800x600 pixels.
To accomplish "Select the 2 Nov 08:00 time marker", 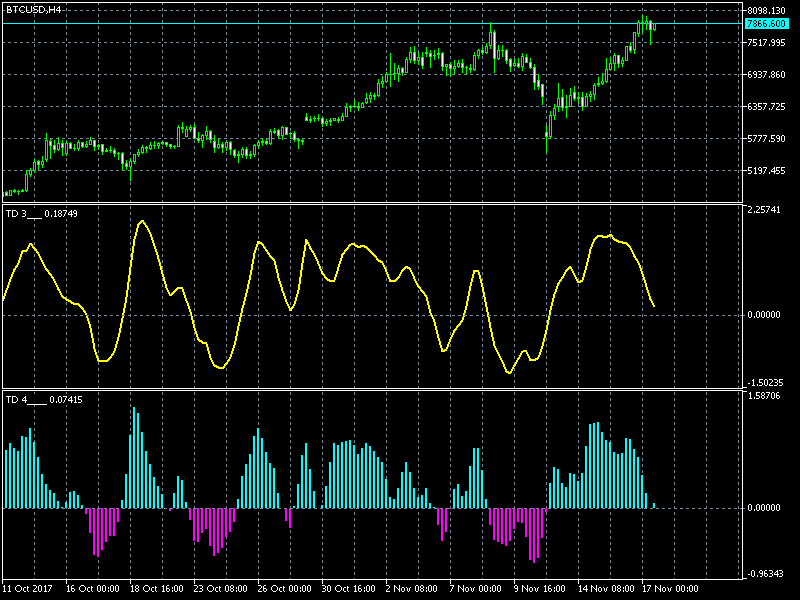I will [411, 589].
